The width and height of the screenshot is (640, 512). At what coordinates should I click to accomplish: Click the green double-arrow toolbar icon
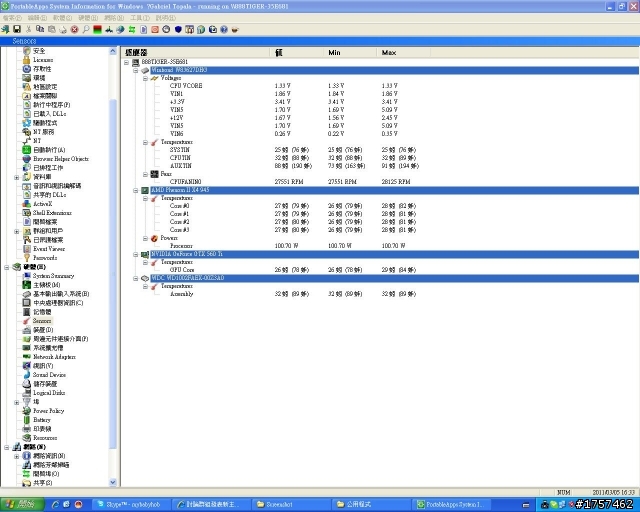pyautogui.click(x=132, y=29)
